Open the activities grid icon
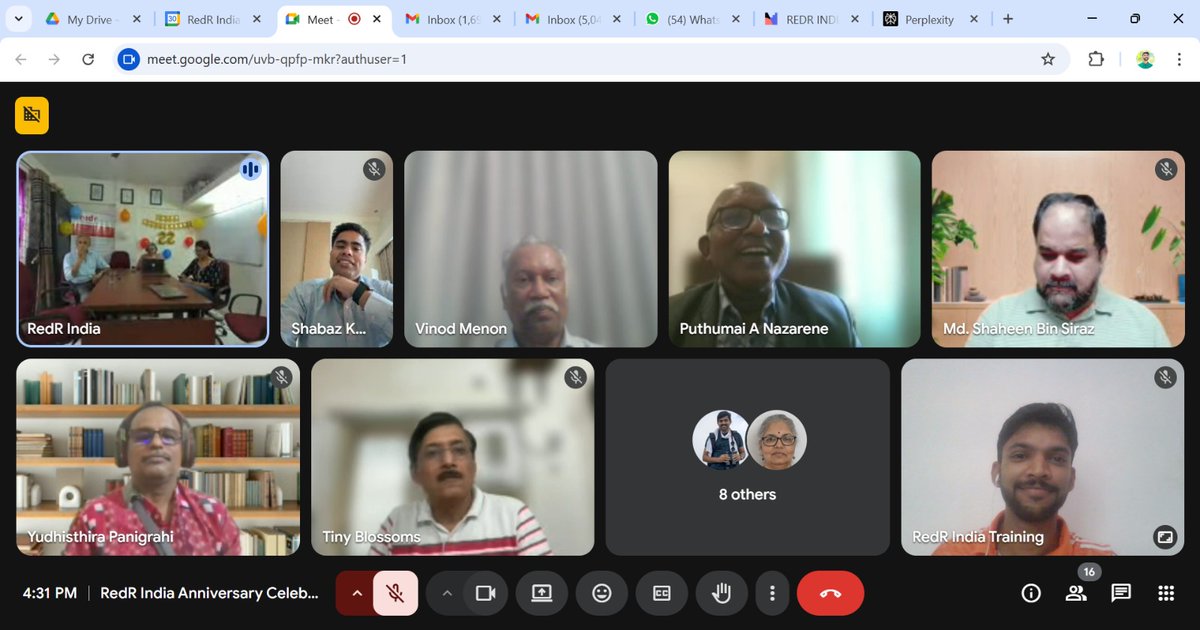This screenshot has height=630, width=1200. 1166,593
